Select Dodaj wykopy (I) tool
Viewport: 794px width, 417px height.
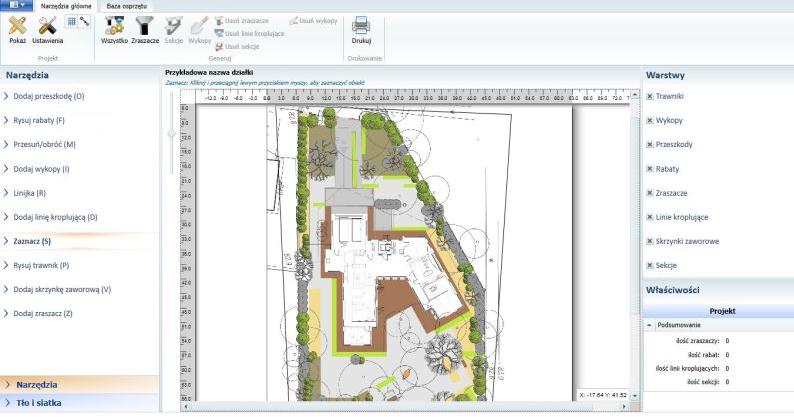[x=41, y=169]
